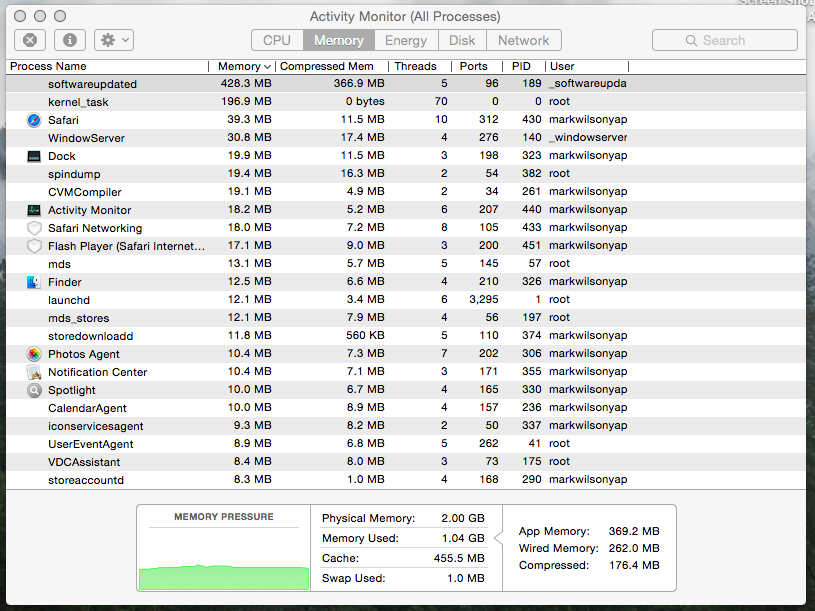Click the Notification Center process icon
Viewport: 815px width, 611px height.
point(34,372)
